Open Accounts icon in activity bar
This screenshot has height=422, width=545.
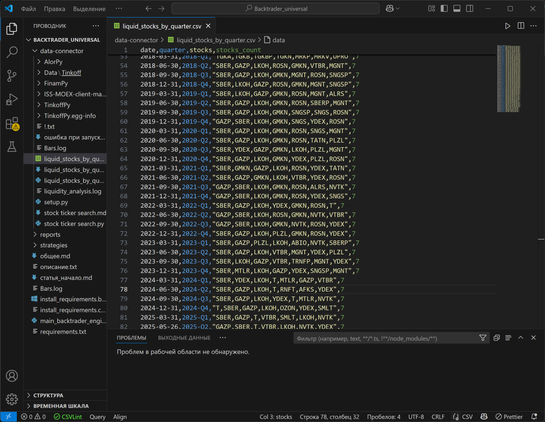point(12,376)
